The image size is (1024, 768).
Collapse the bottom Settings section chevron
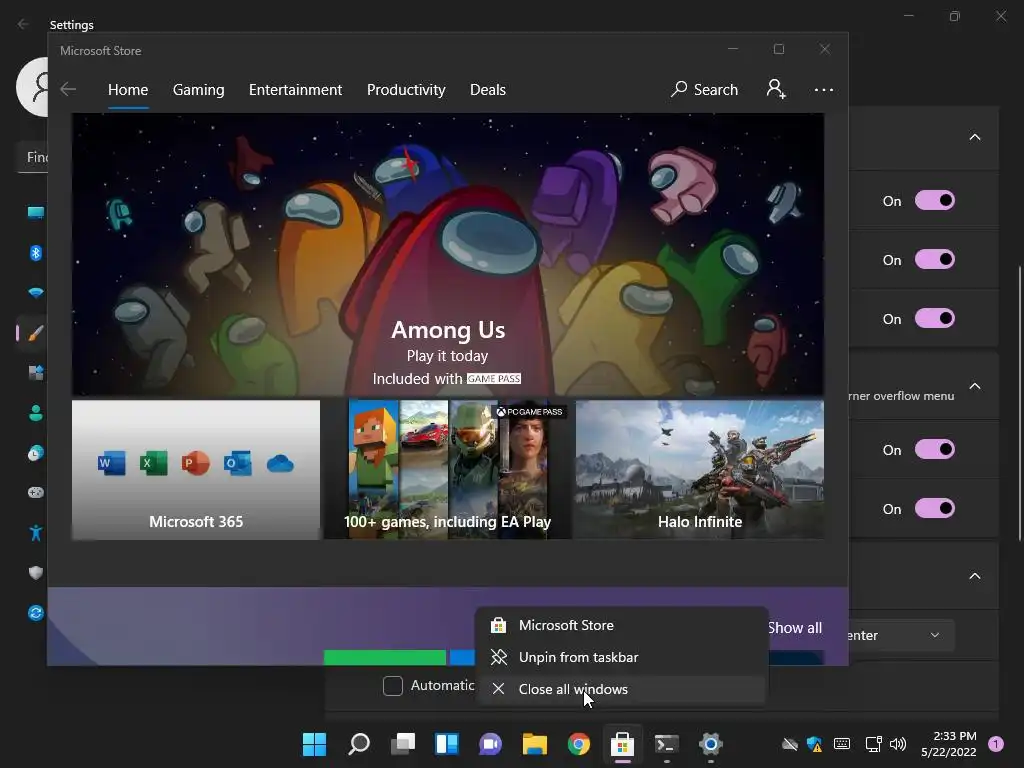coord(975,576)
